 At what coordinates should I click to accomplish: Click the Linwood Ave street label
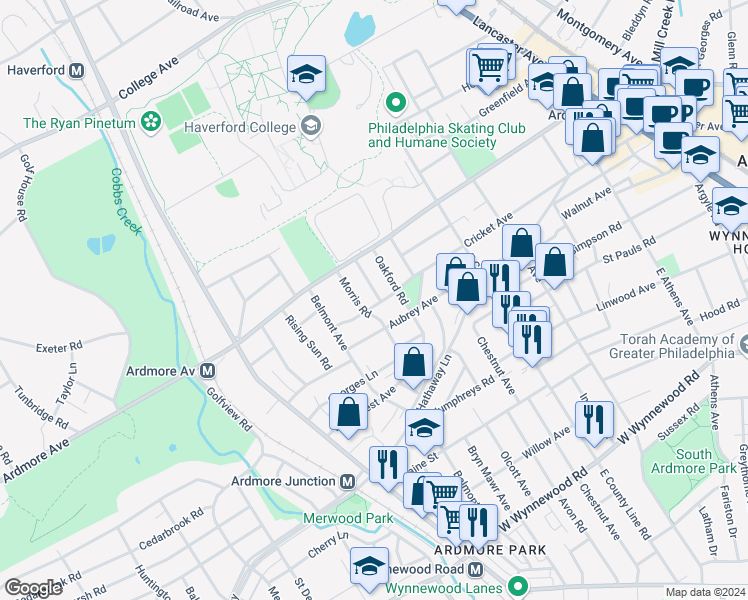626,297
